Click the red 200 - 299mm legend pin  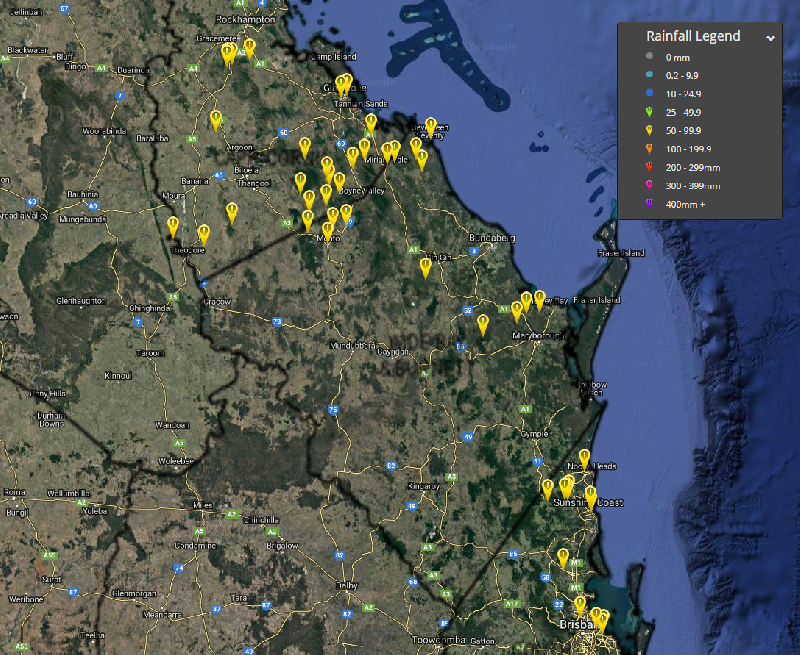click(649, 167)
